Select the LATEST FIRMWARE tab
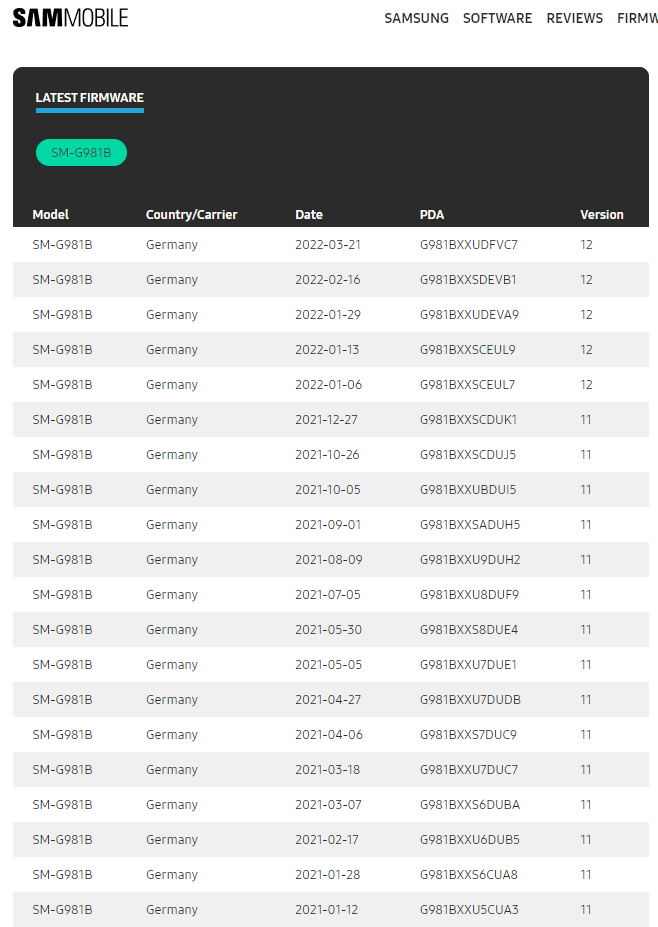Screen dimensions: 658x927 click(x=89, y=99)
